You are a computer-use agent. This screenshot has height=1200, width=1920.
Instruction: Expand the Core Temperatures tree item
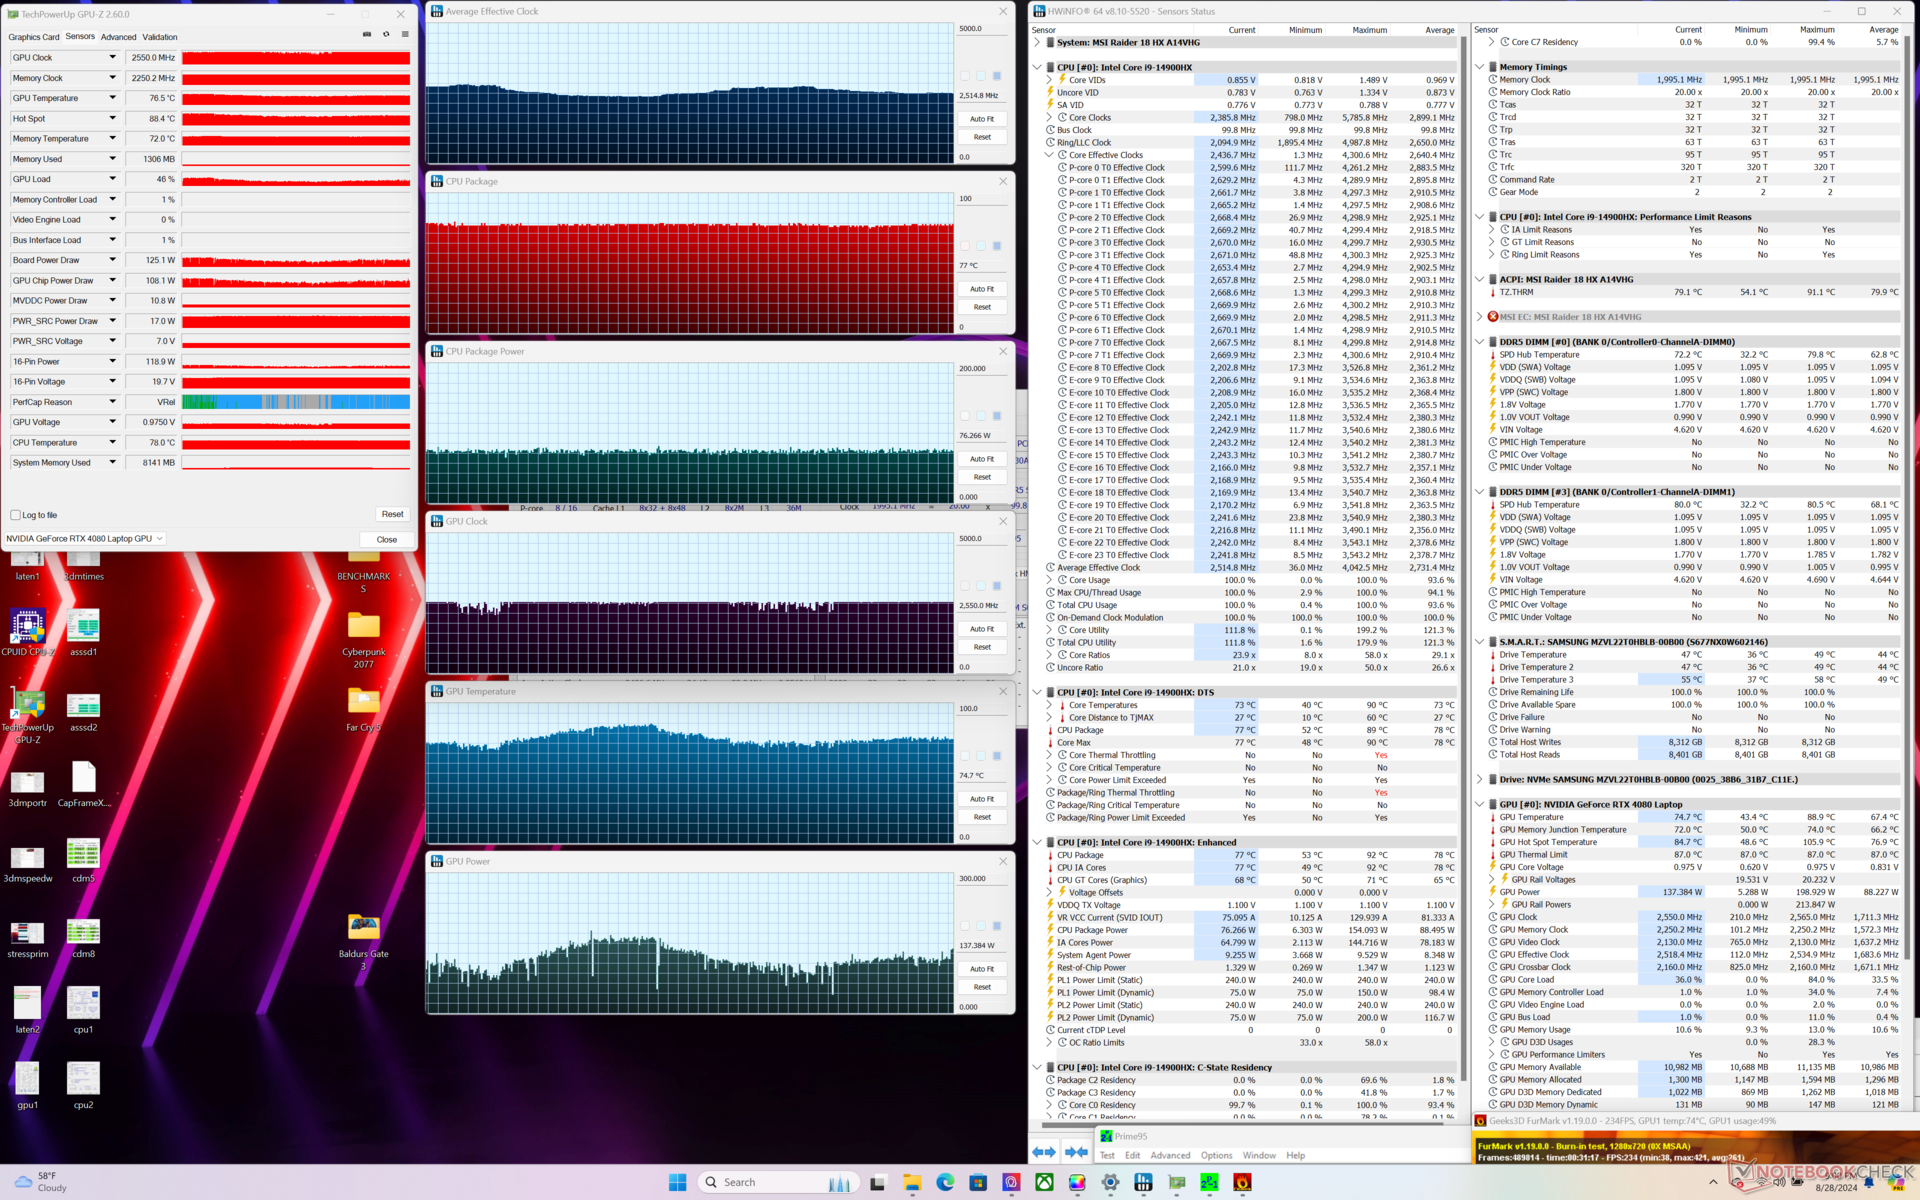coord(1049,705)
